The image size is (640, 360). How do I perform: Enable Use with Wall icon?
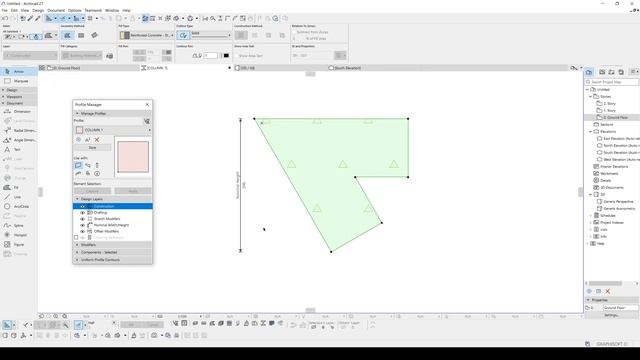[x=78, y=165]
